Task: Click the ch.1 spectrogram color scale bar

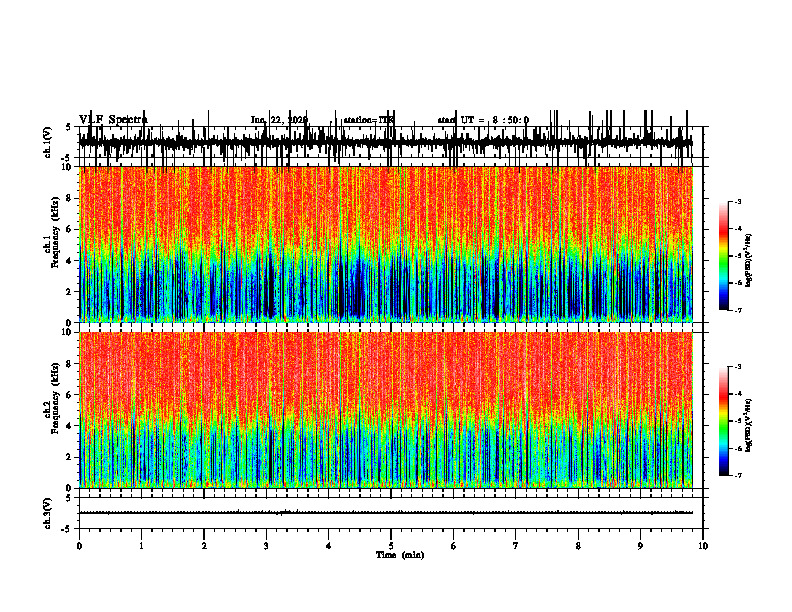Action: click(724, 256)
